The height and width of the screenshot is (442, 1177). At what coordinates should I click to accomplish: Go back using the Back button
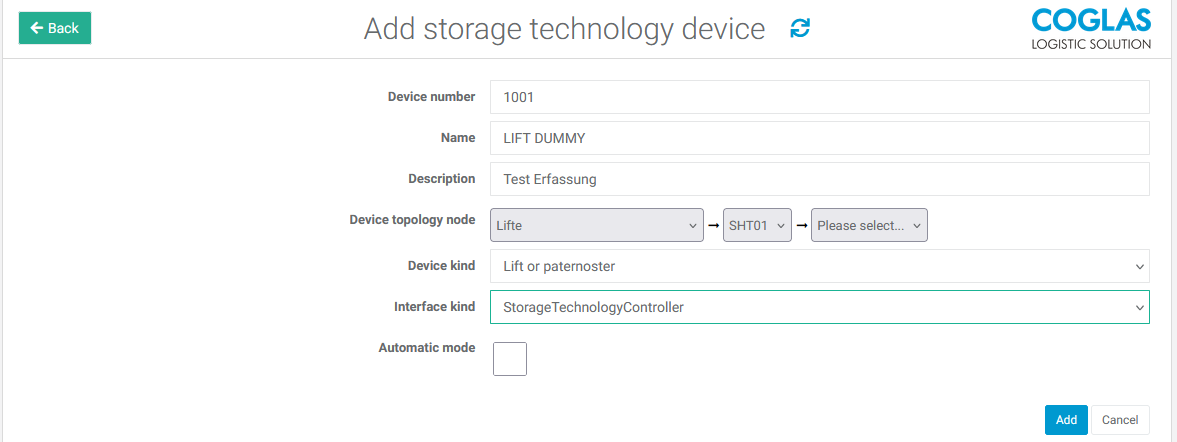point(55,28)
